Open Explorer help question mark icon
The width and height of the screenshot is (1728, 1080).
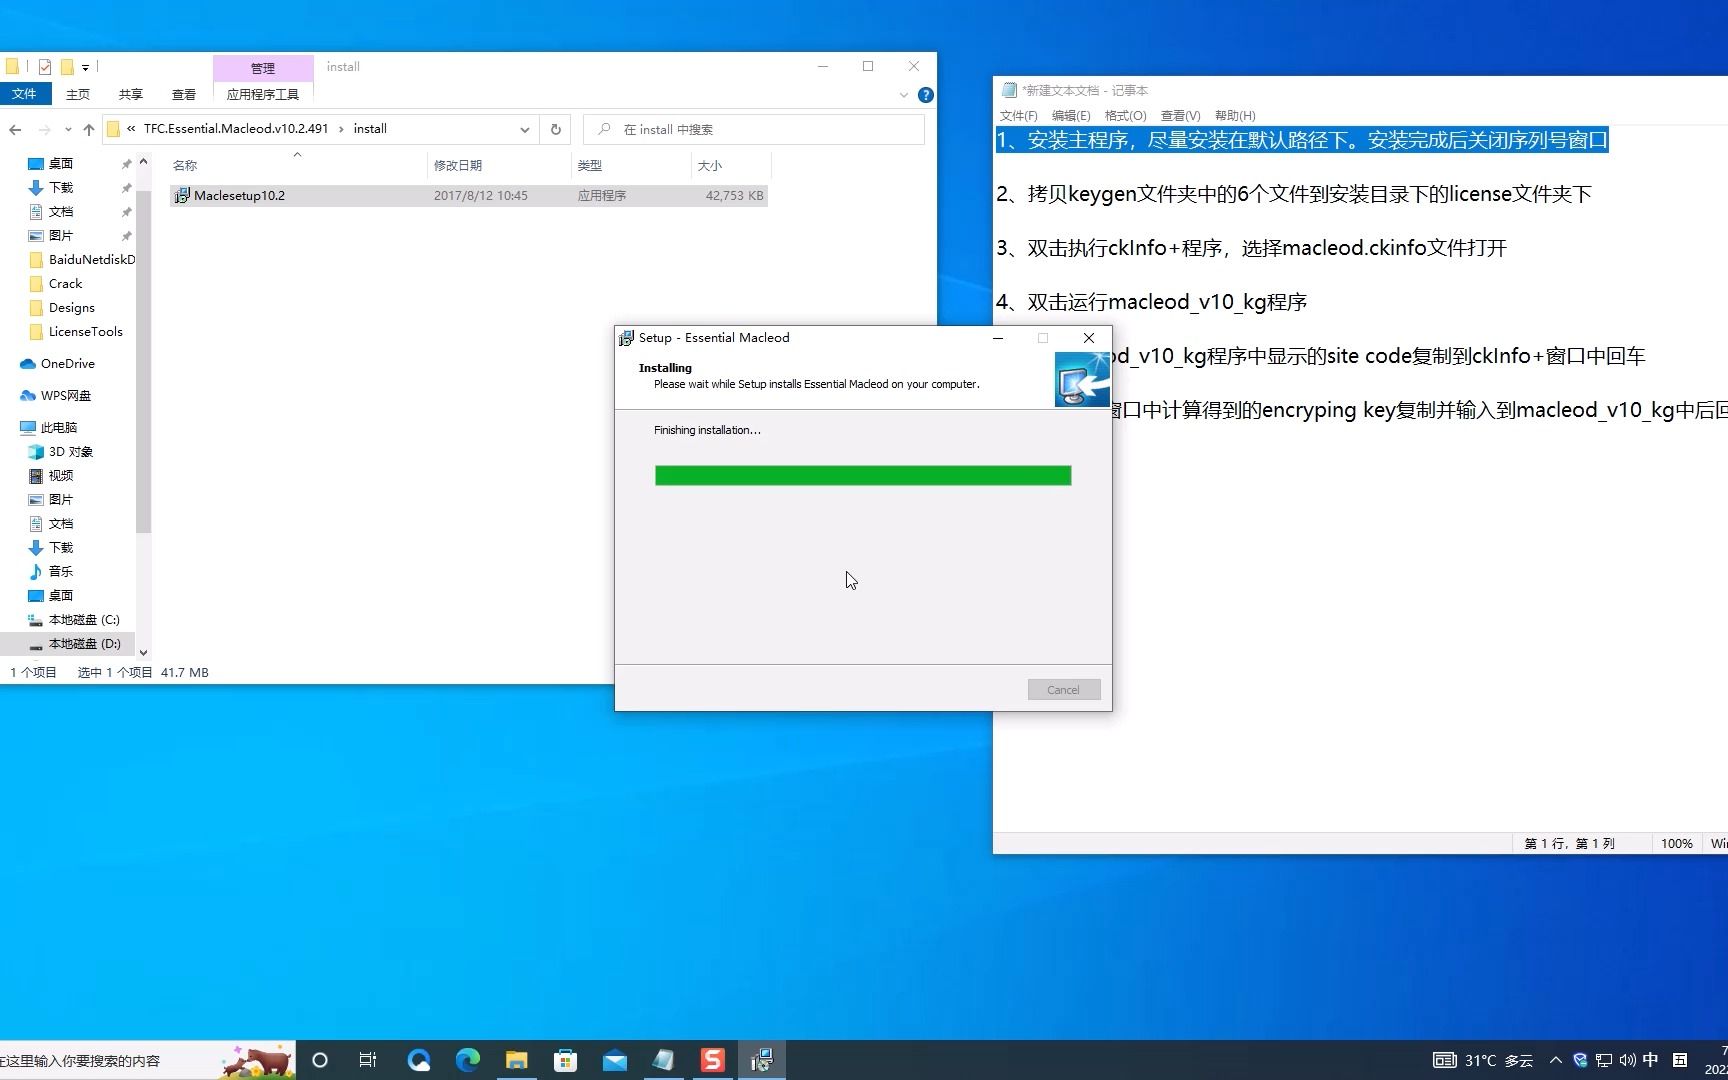(x=926, y=95)
